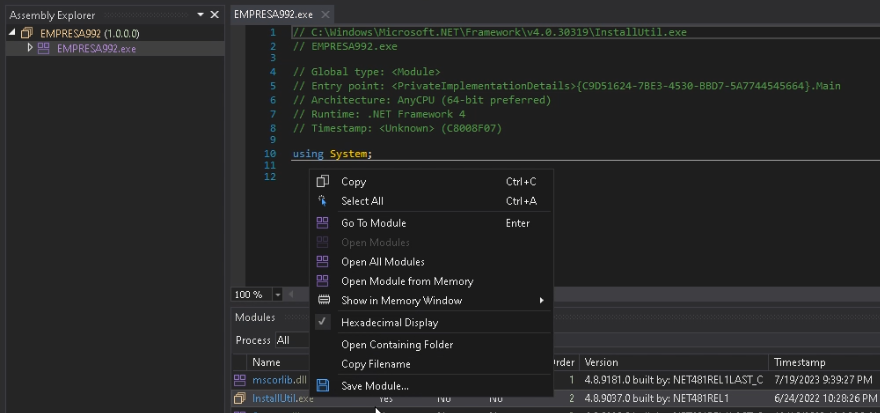Switch to the EMPRESA992.exe document tab

pyautogui.click(x=271, y=14)
